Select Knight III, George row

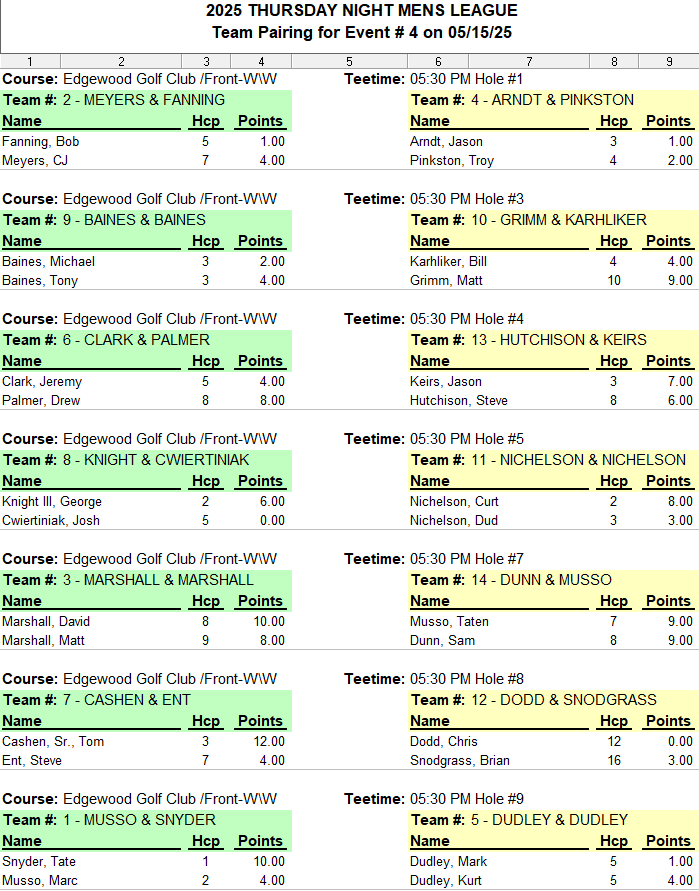click(x=146, y=501)
